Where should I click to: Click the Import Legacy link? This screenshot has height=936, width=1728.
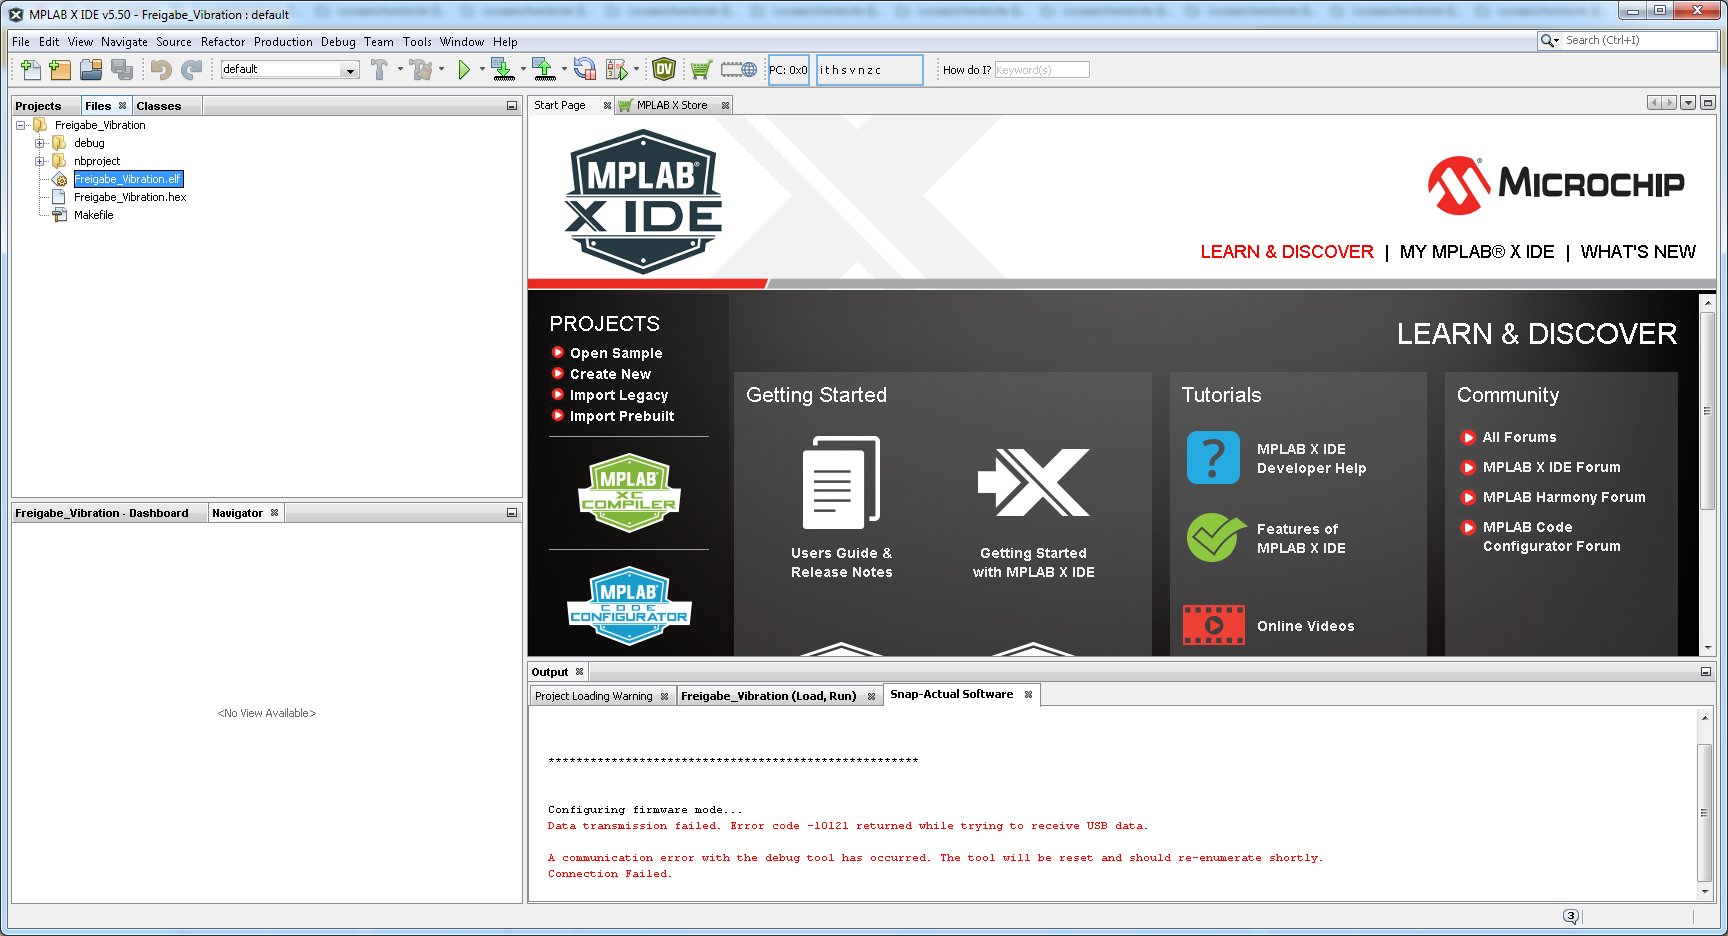[x=619, y=395]
